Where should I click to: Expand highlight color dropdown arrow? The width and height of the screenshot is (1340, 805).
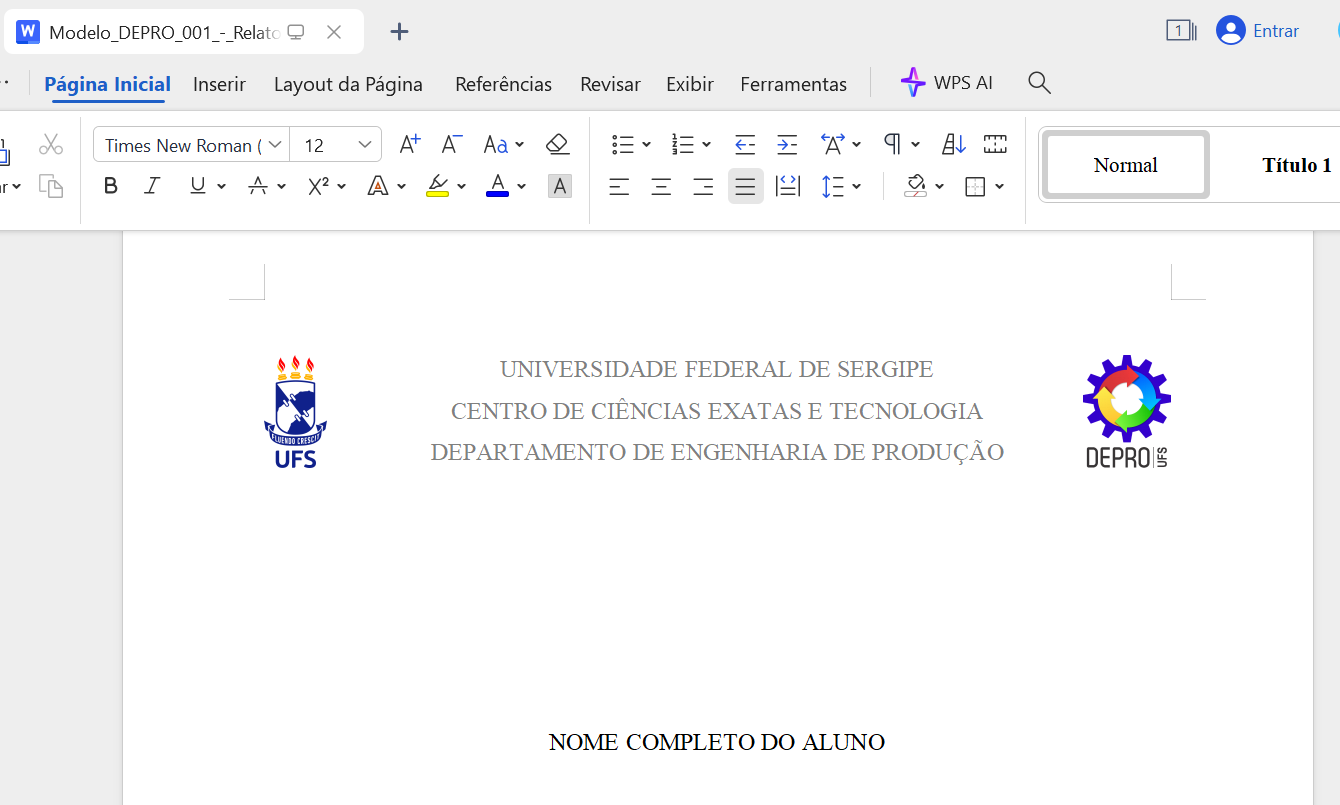point(461,186)
